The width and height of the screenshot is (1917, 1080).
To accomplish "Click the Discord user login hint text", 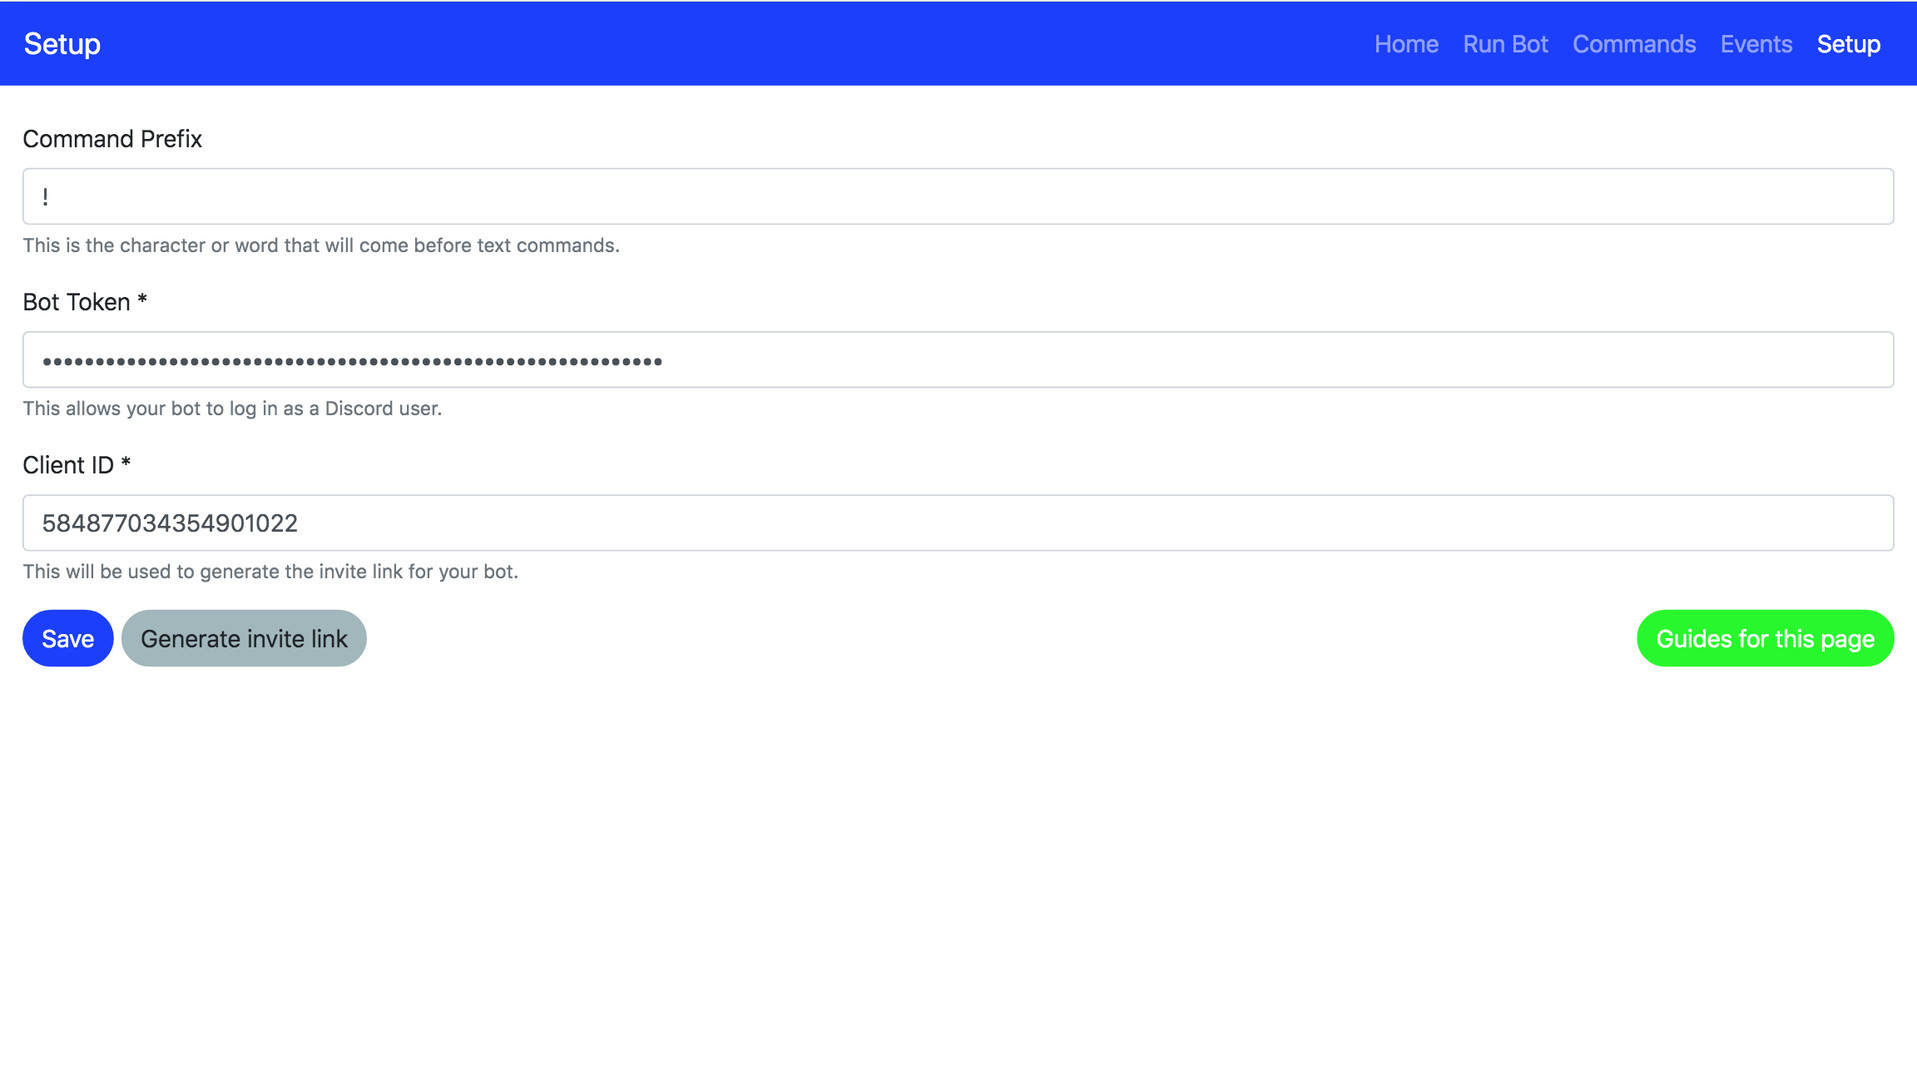I will tap(232, 409).
